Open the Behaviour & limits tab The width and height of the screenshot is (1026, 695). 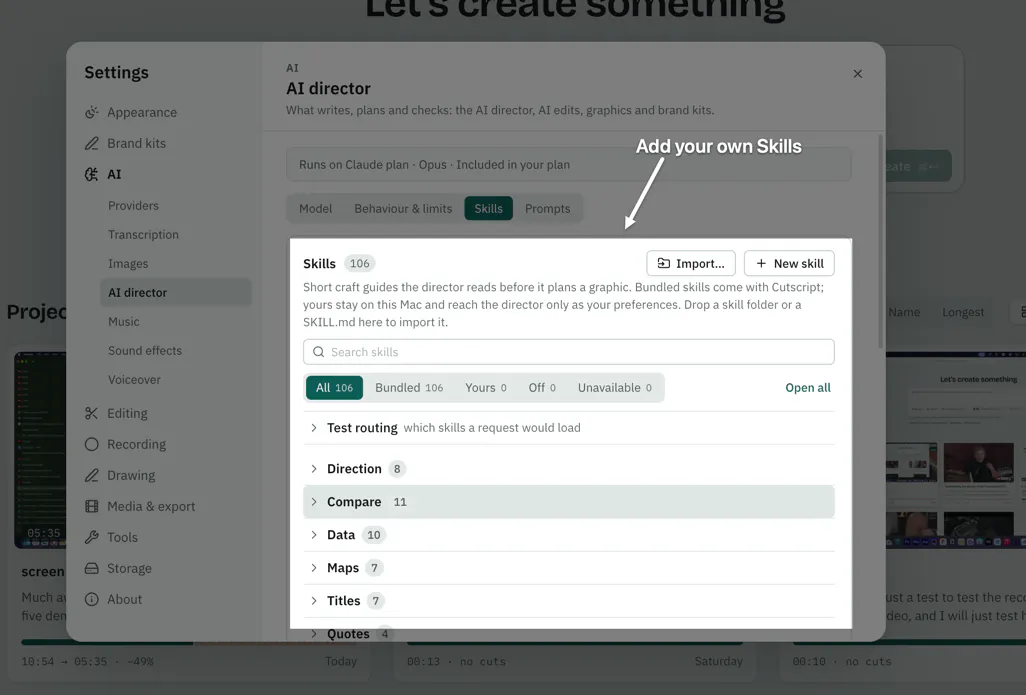click(x=403, y=209)
